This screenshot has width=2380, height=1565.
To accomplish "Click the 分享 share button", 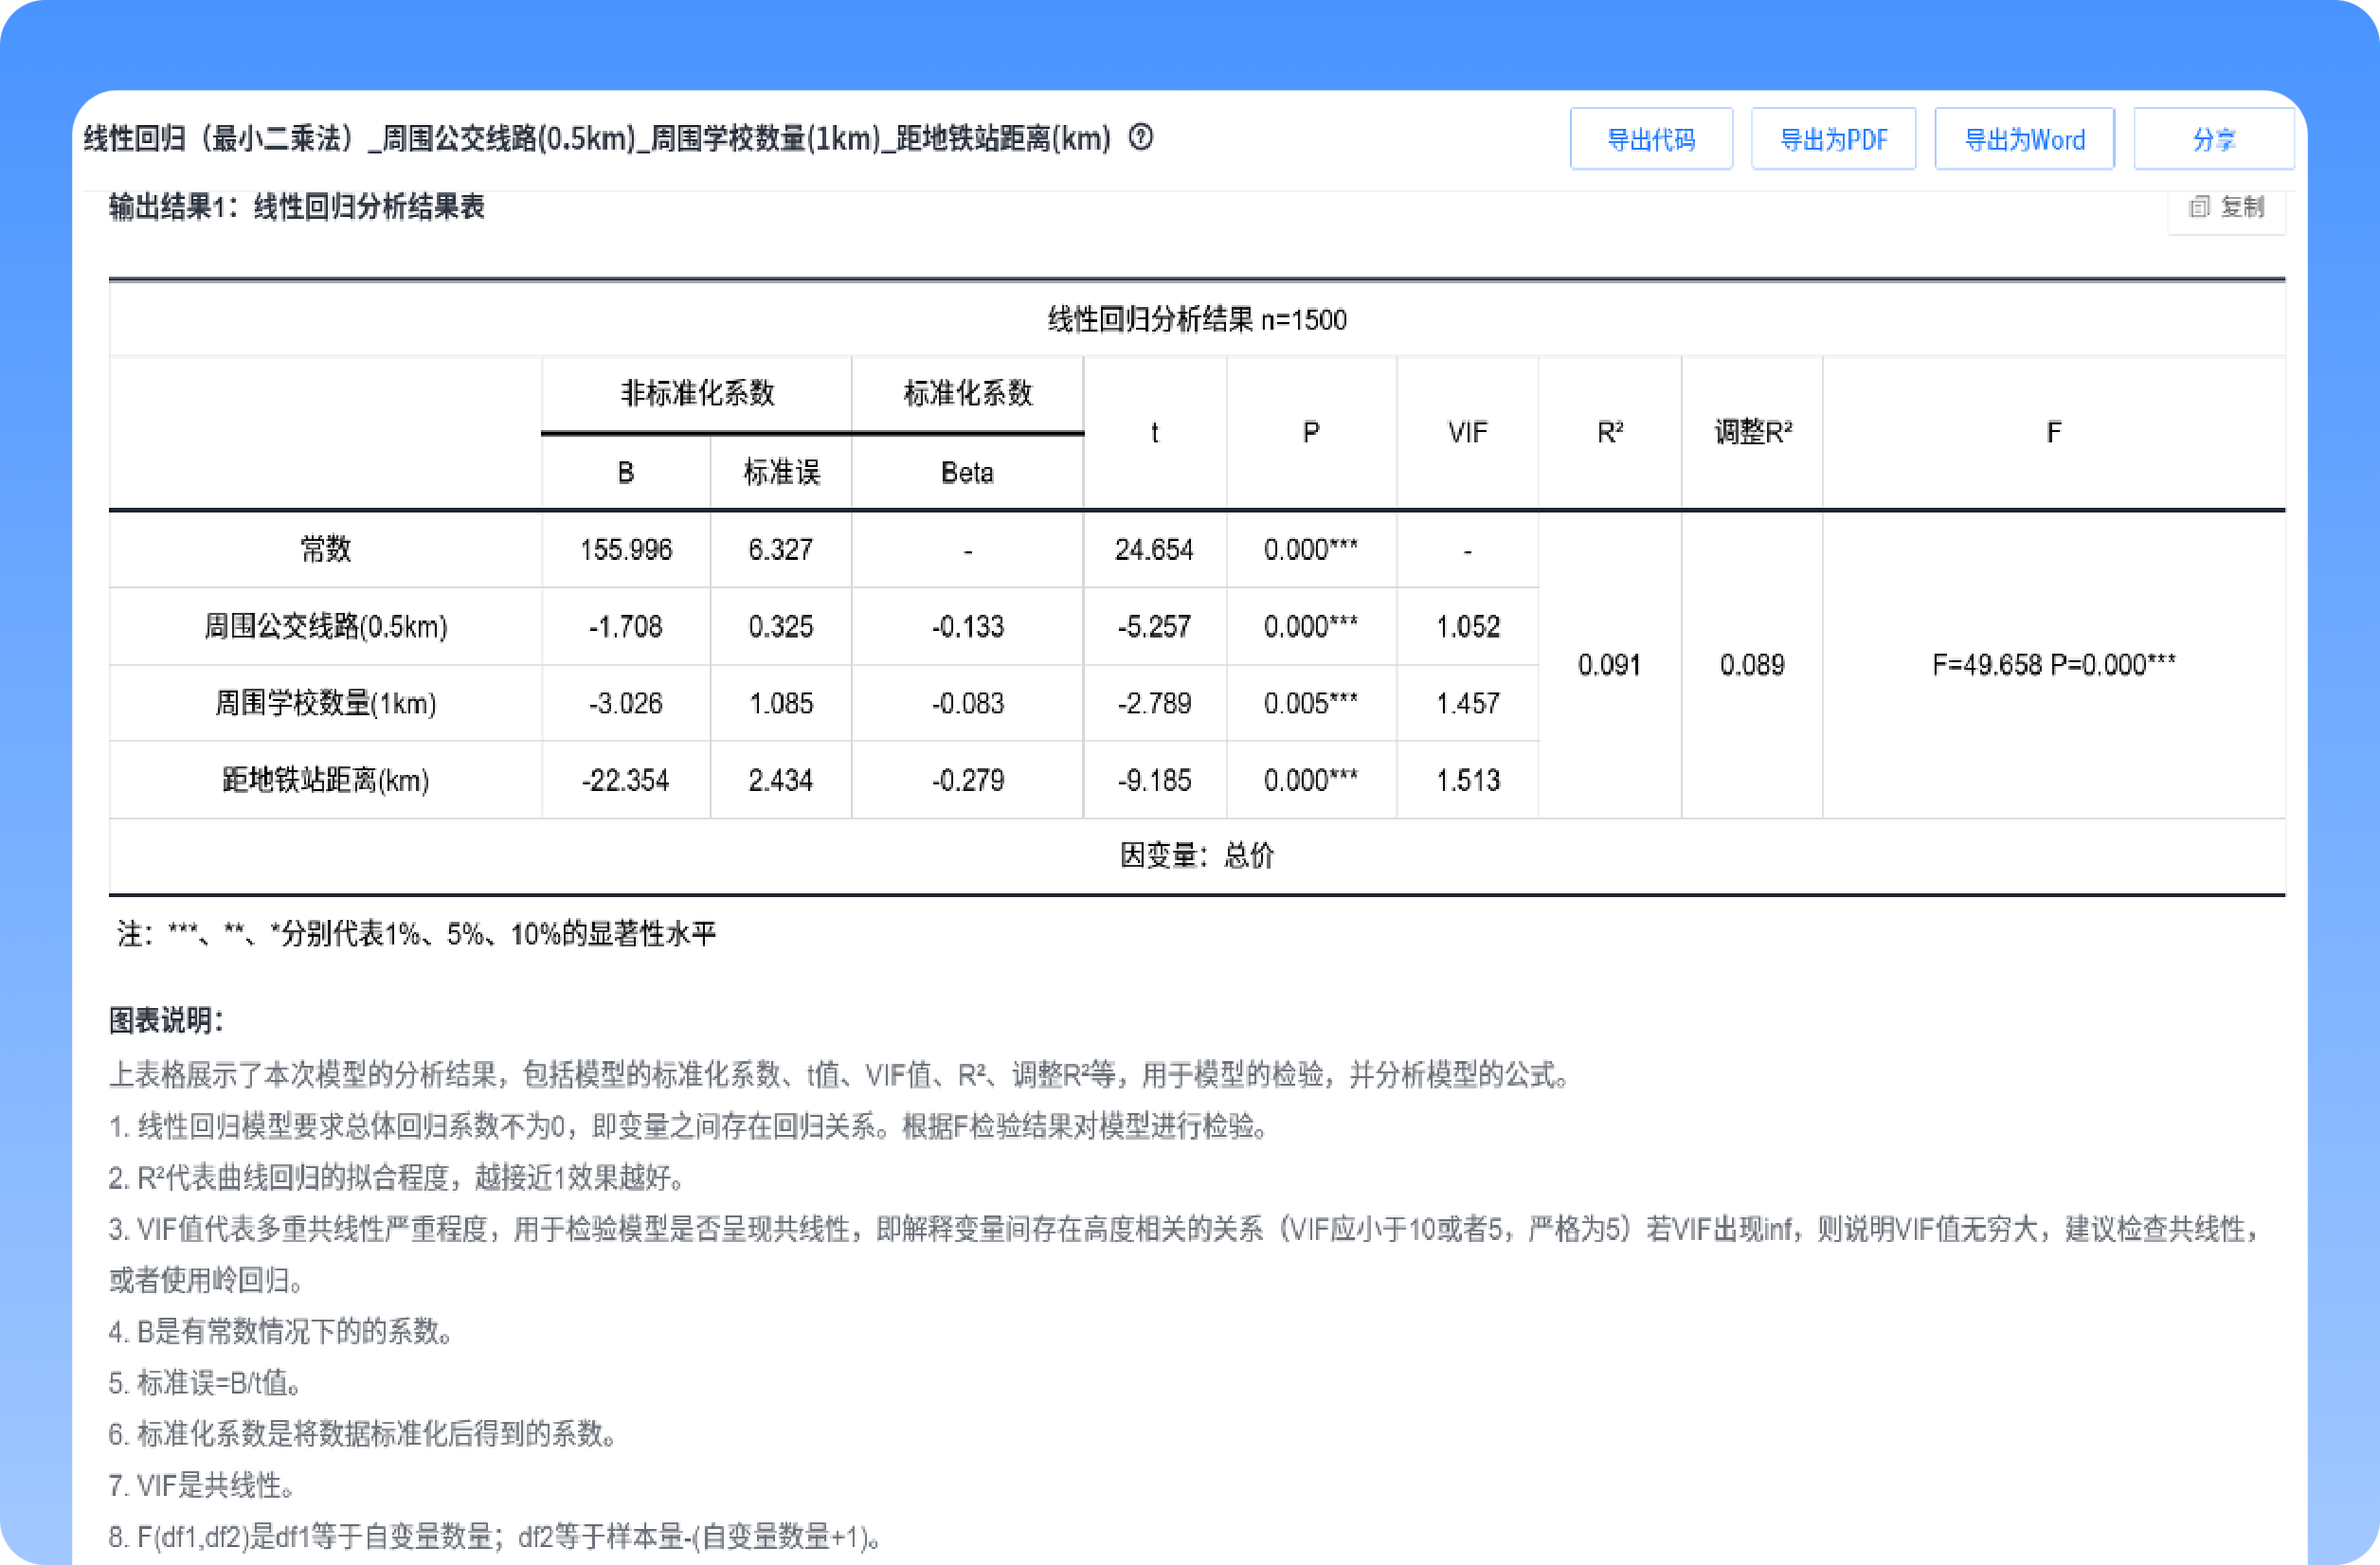I will tap(2214, 138).
